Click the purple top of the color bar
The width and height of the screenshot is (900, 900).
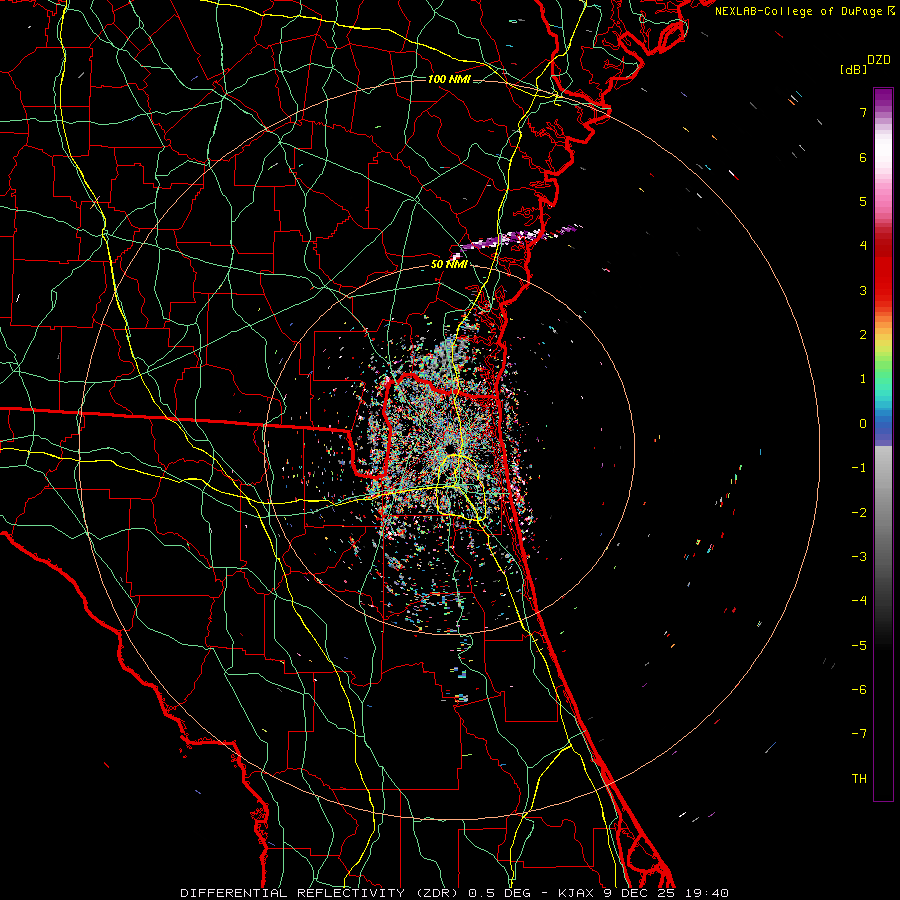pyautogui.click(x=883, y=98)
